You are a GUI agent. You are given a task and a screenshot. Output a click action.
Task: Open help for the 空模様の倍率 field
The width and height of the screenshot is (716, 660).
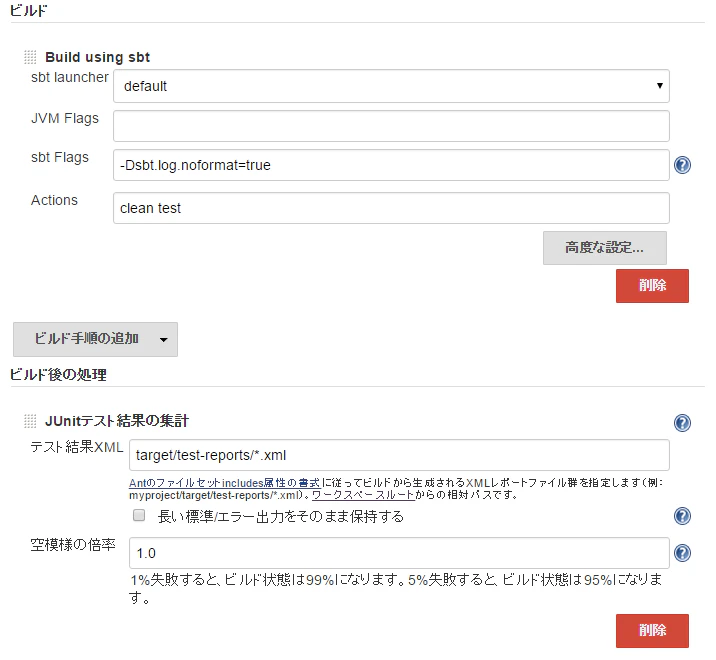682,553
